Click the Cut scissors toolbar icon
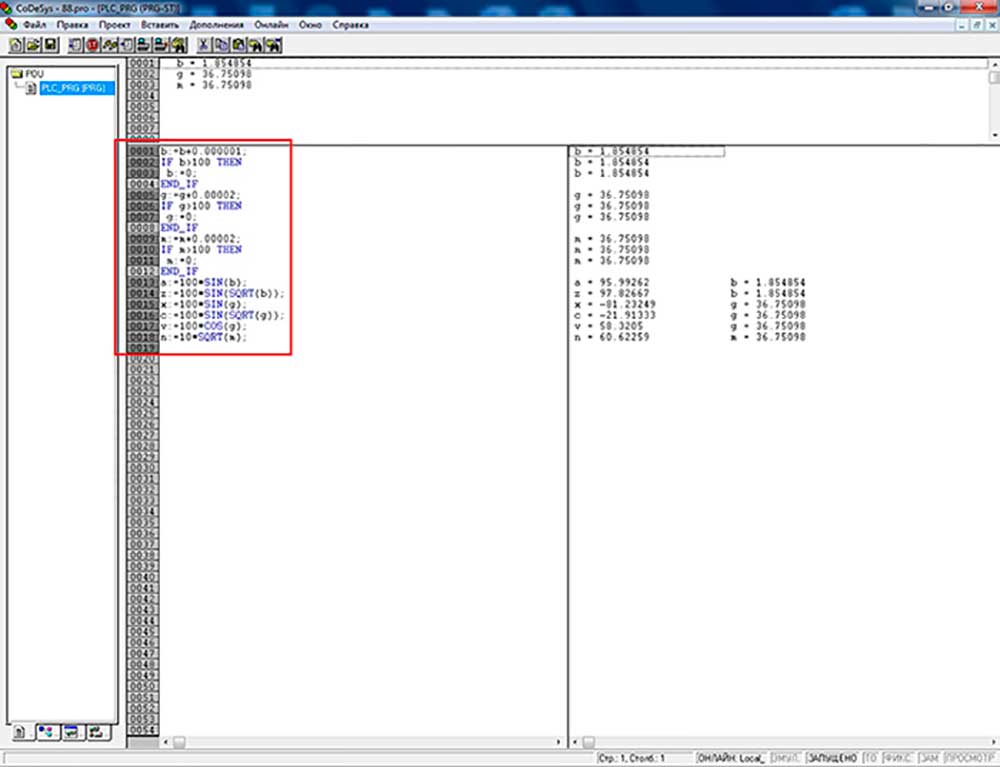Screen dimensions: 1000x767 coord(204,45)
